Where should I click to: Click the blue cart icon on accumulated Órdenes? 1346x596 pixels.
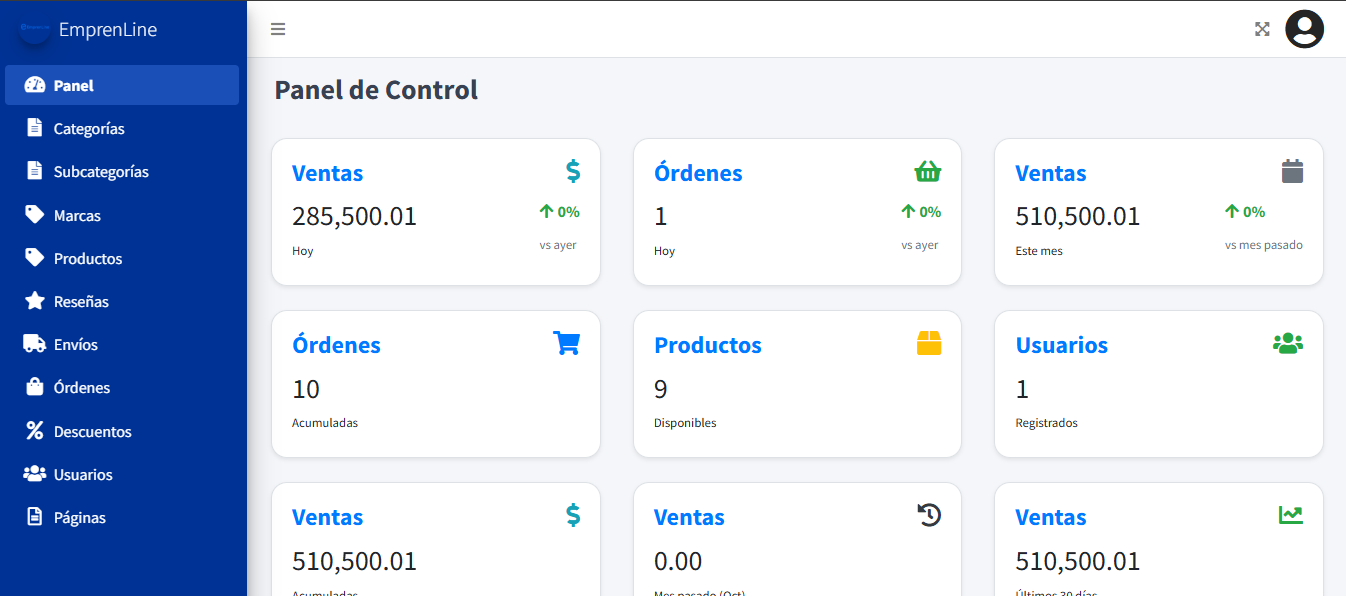click(566, 343)
